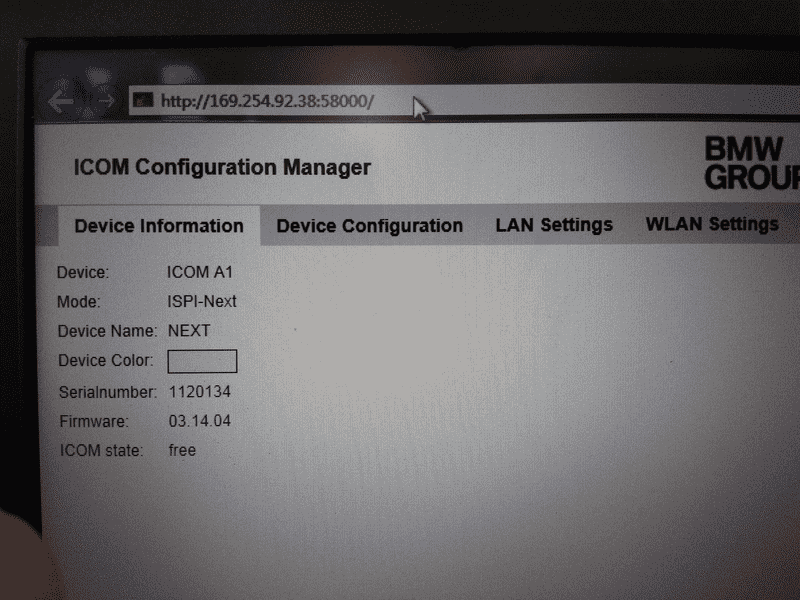This screenshot has width=800, height=600.
Task: Click the ICOM Configuration Manager heading
Action: tap(222, 167)
